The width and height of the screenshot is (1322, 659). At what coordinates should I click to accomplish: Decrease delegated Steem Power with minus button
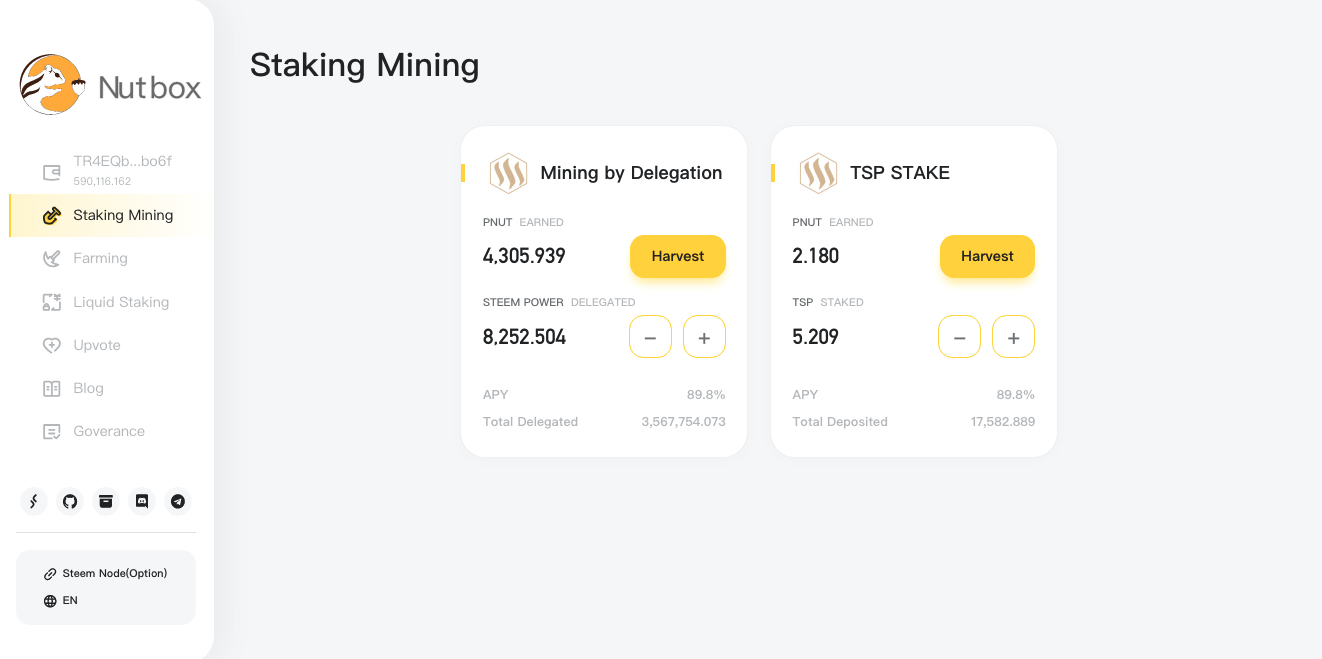tap(650, 338)
